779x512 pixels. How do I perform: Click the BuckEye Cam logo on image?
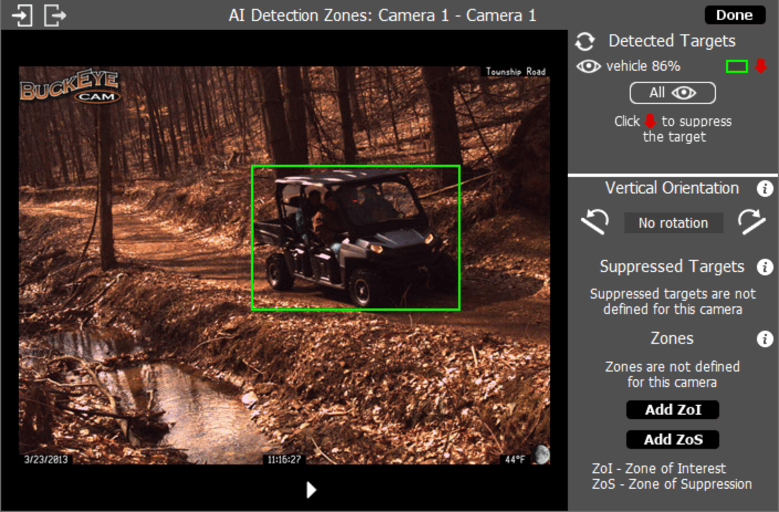[70, 90]
